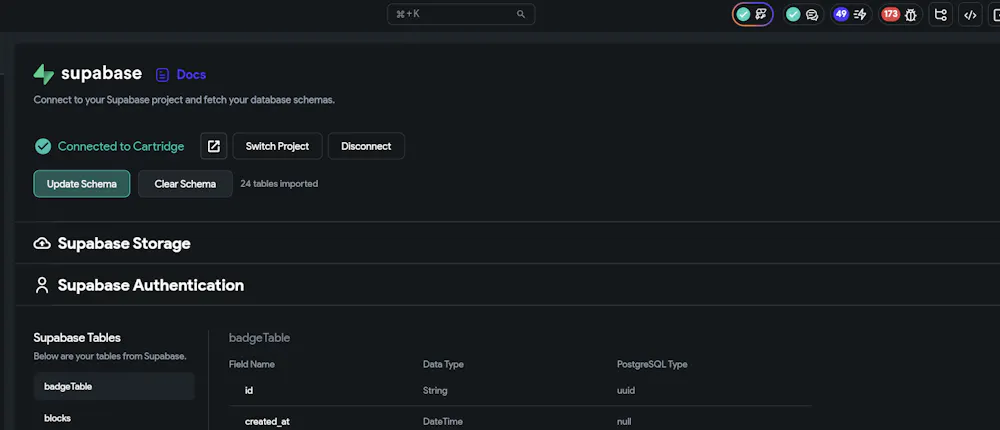Click the code view icon

point(969,15)
